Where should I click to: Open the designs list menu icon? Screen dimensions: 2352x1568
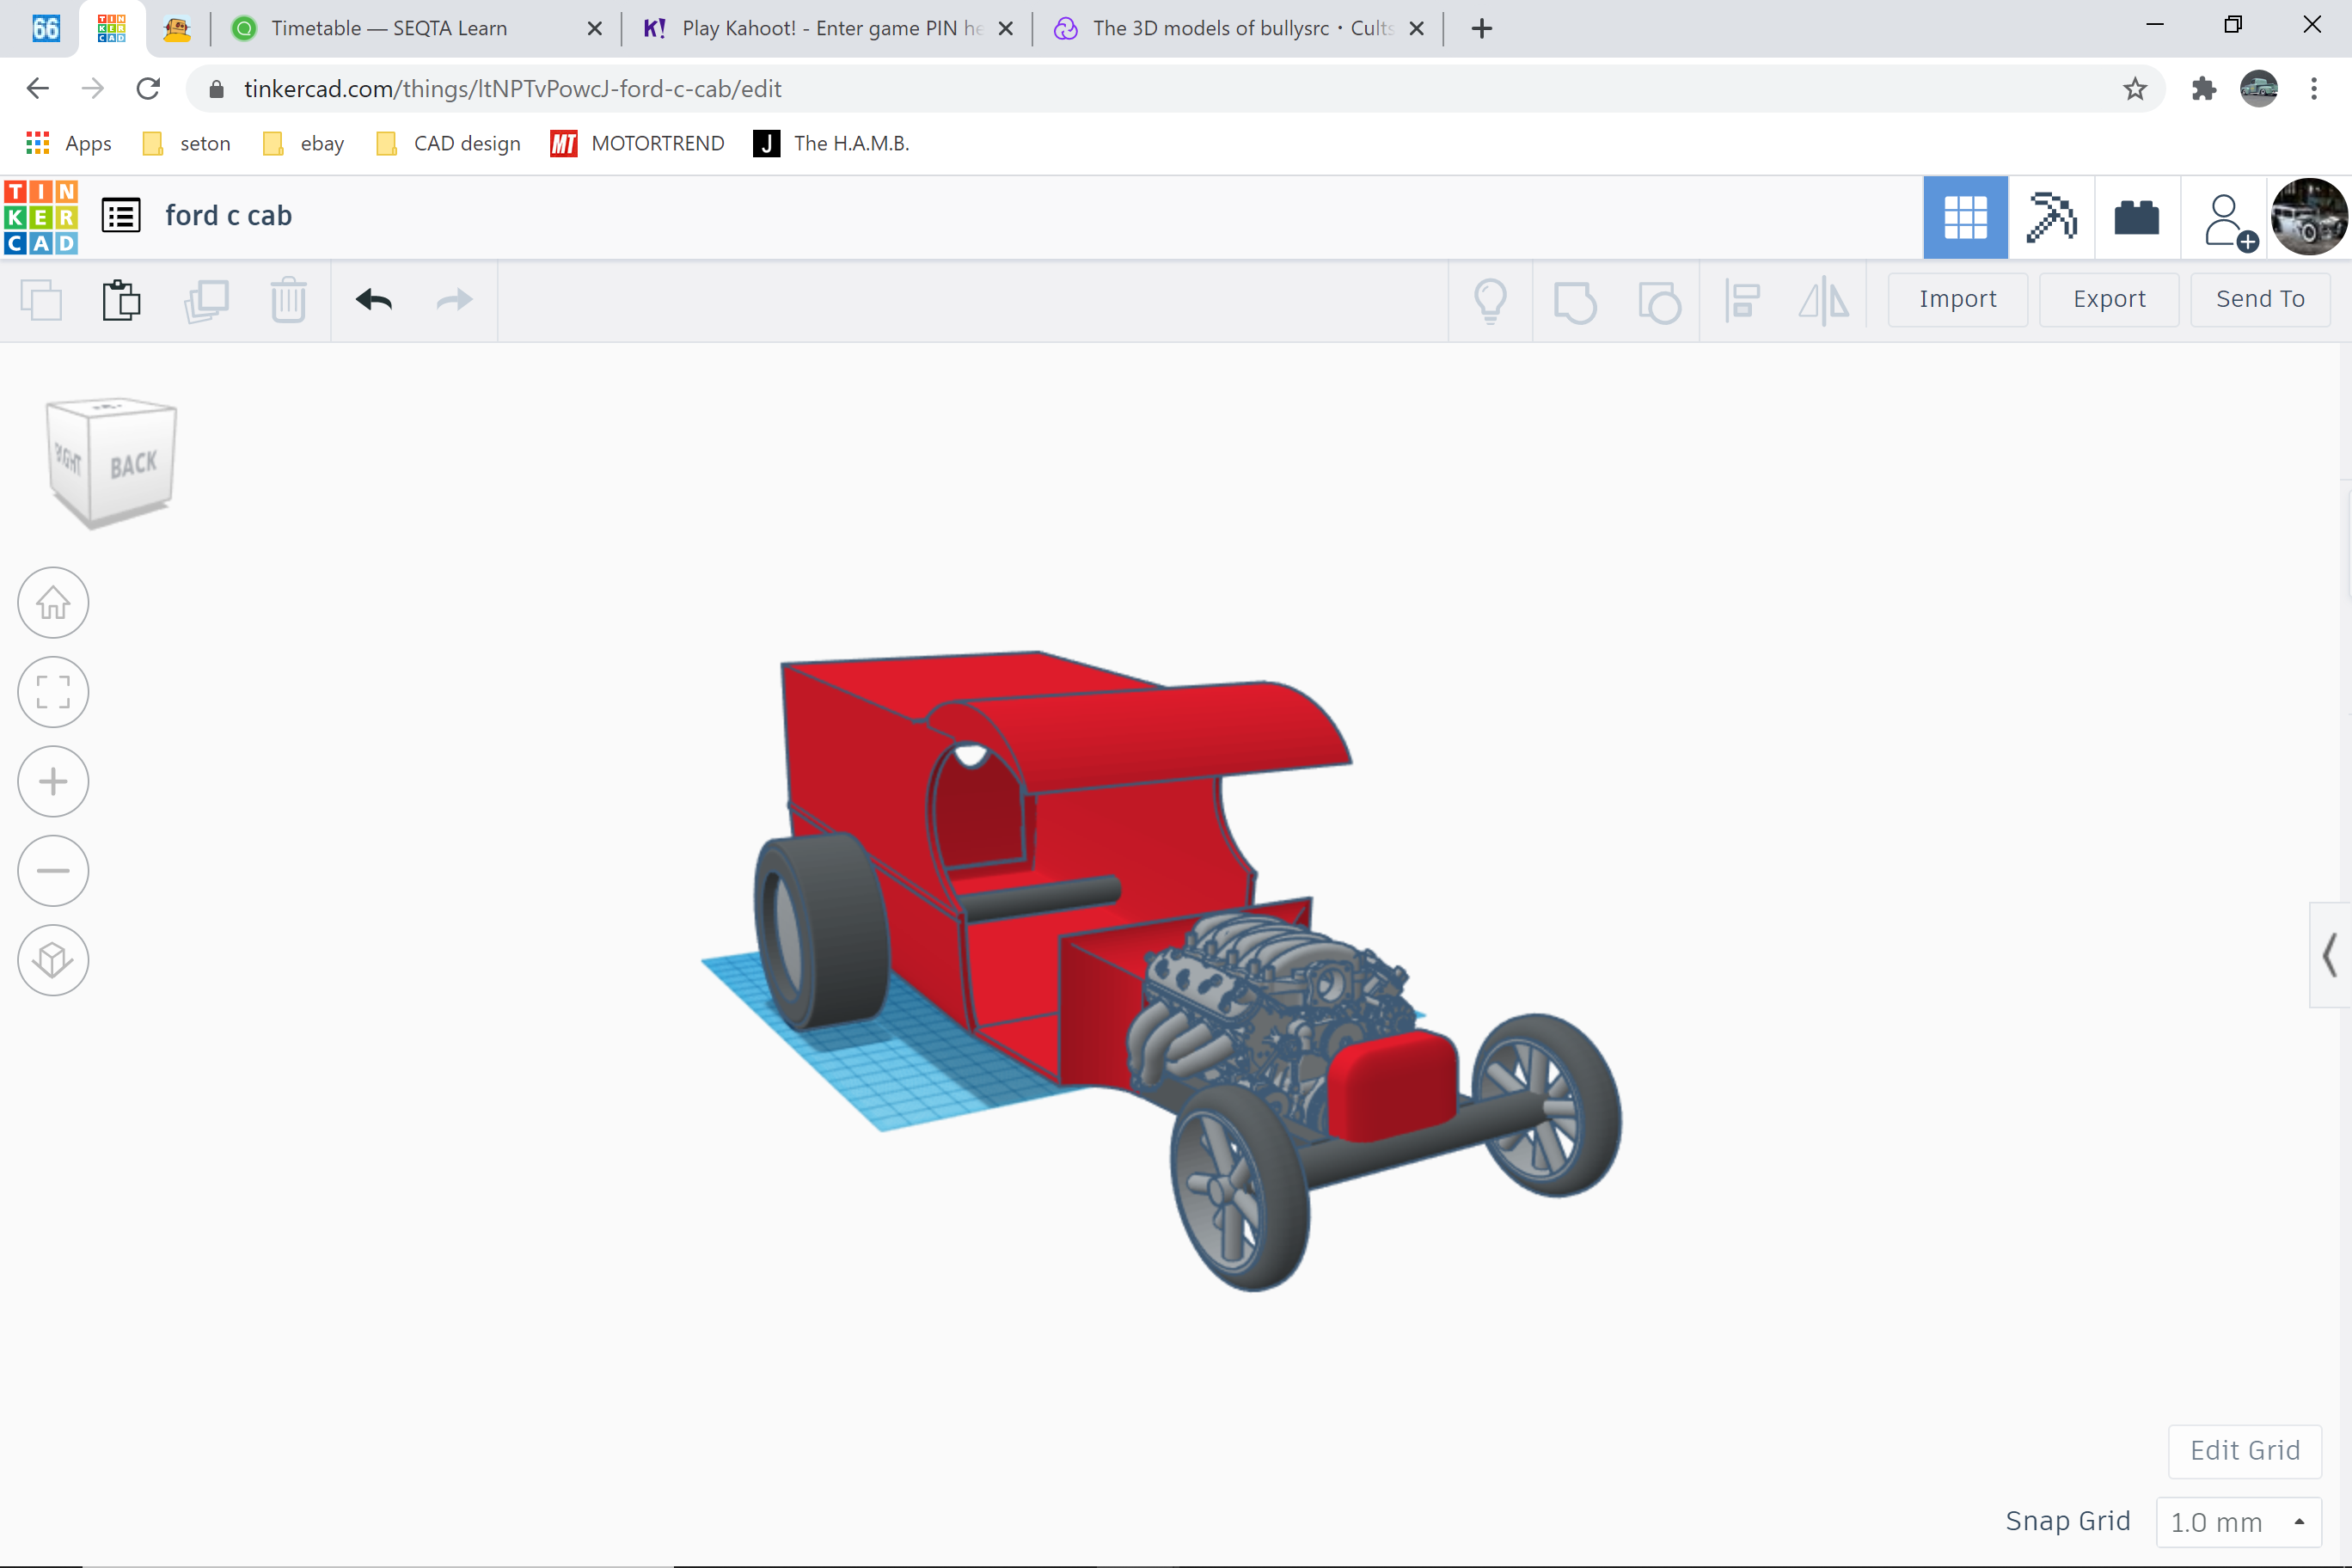[121, 216]
